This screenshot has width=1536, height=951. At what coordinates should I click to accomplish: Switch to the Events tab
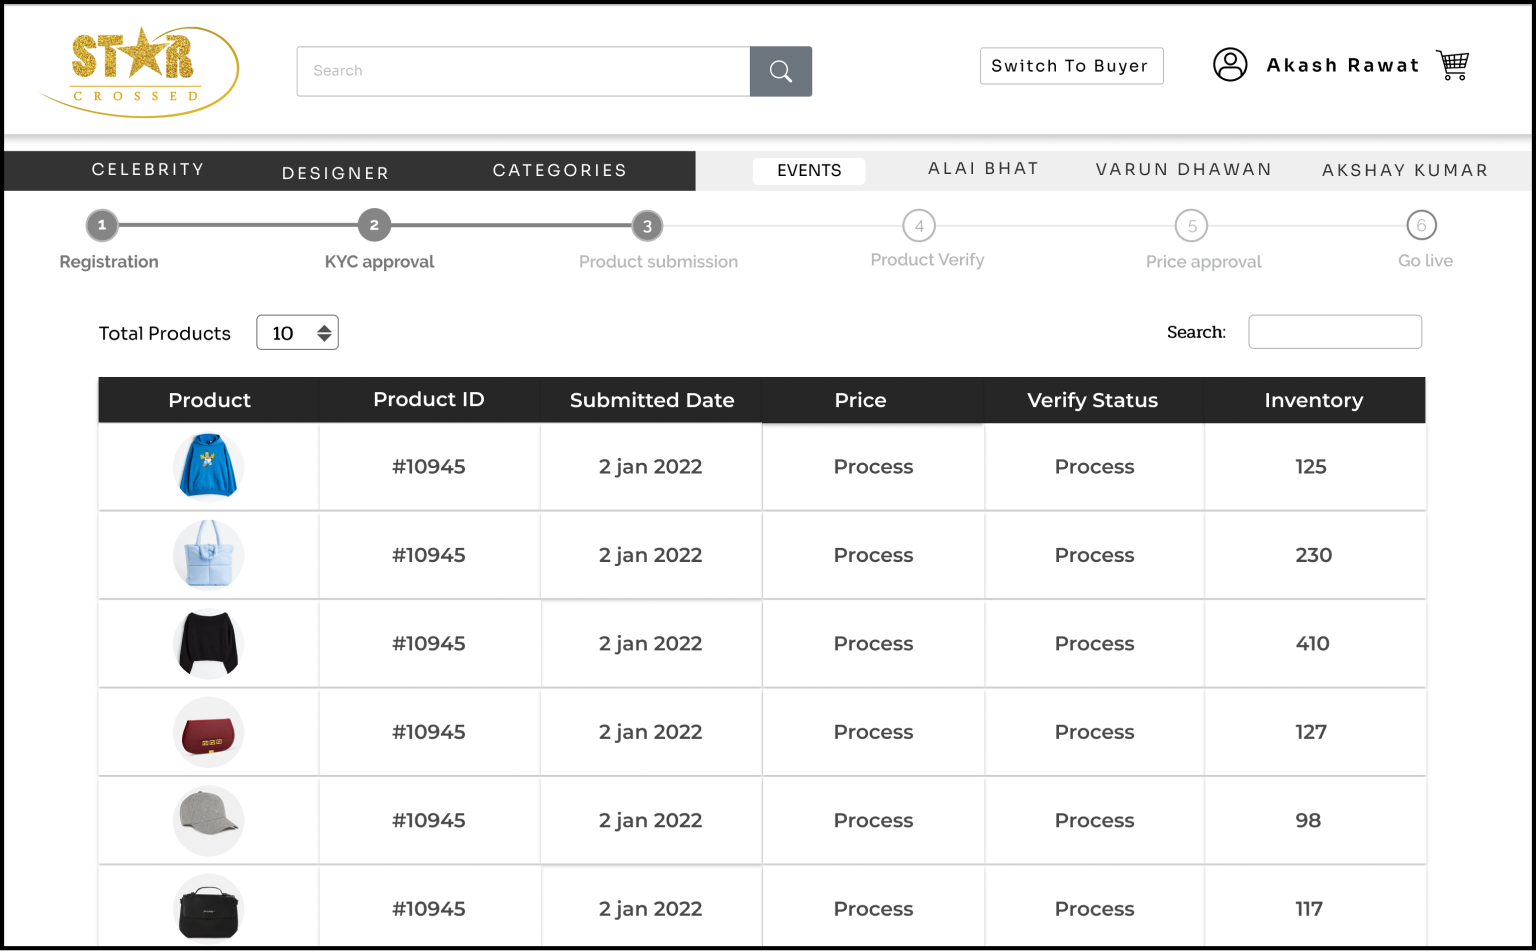click(808, 171)
